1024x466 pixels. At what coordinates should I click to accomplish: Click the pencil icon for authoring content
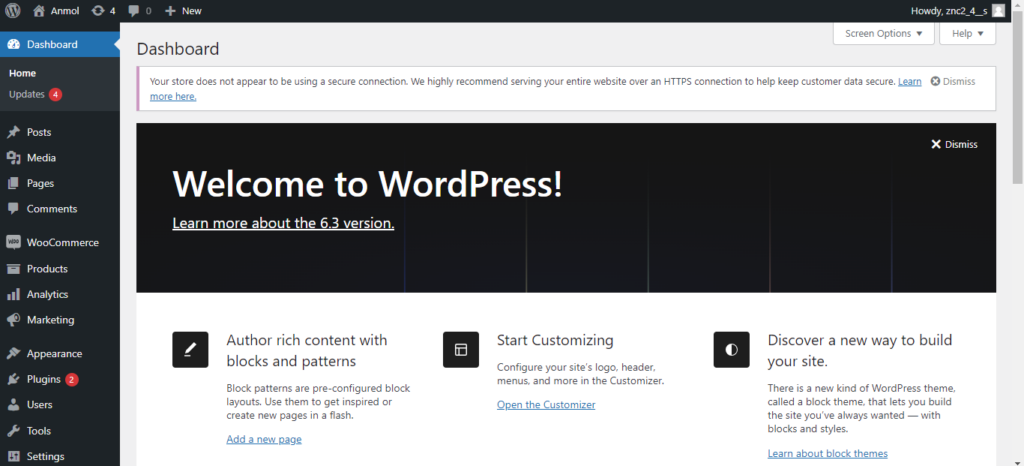point(190,350)
